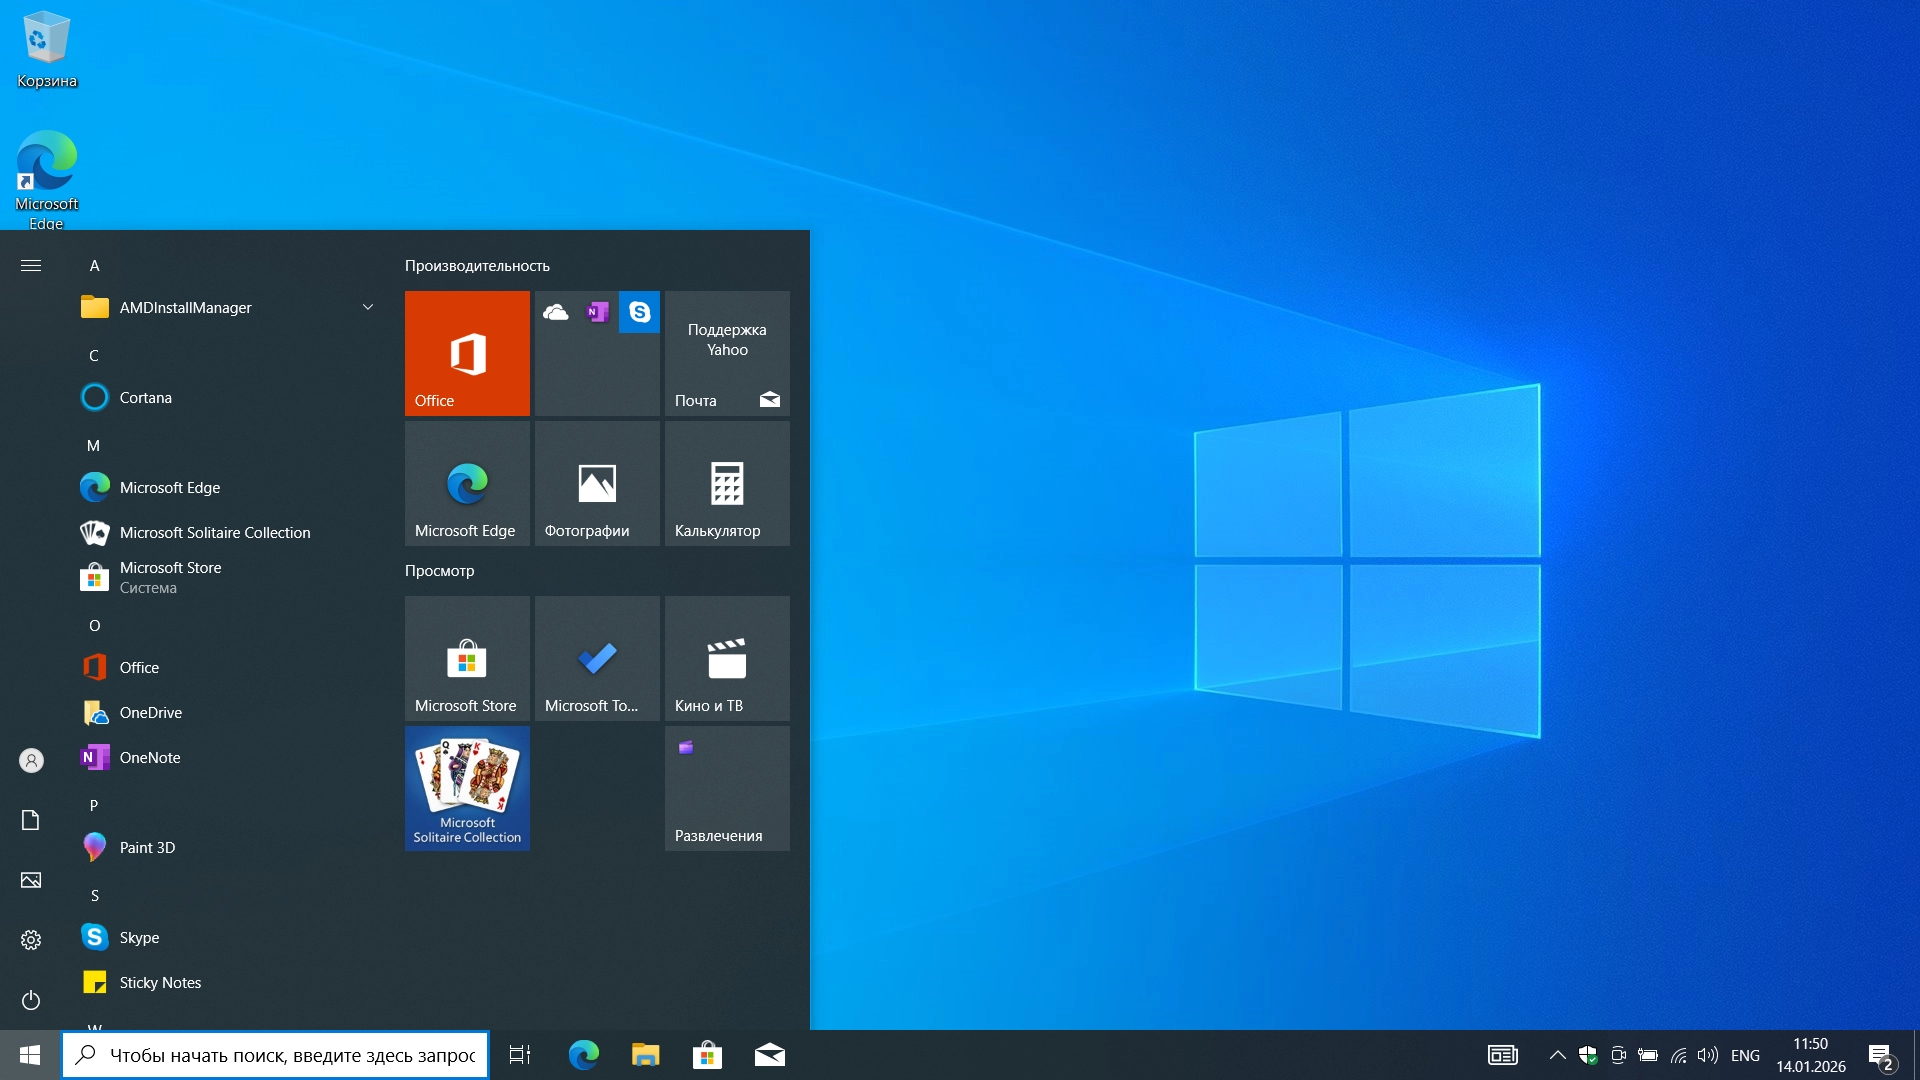
Task: Expand the AMDInstallManager folder
Action: [368, 307]
